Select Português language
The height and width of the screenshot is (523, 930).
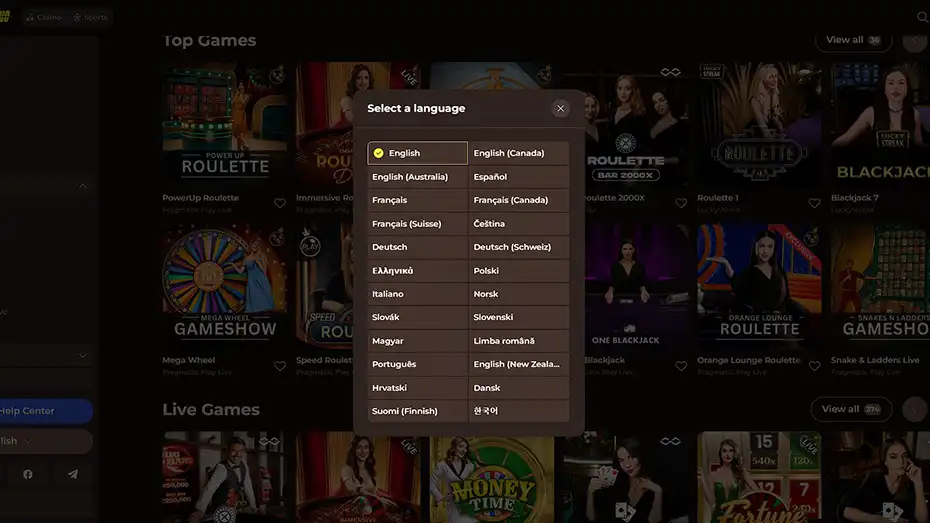tap(418, 364)
